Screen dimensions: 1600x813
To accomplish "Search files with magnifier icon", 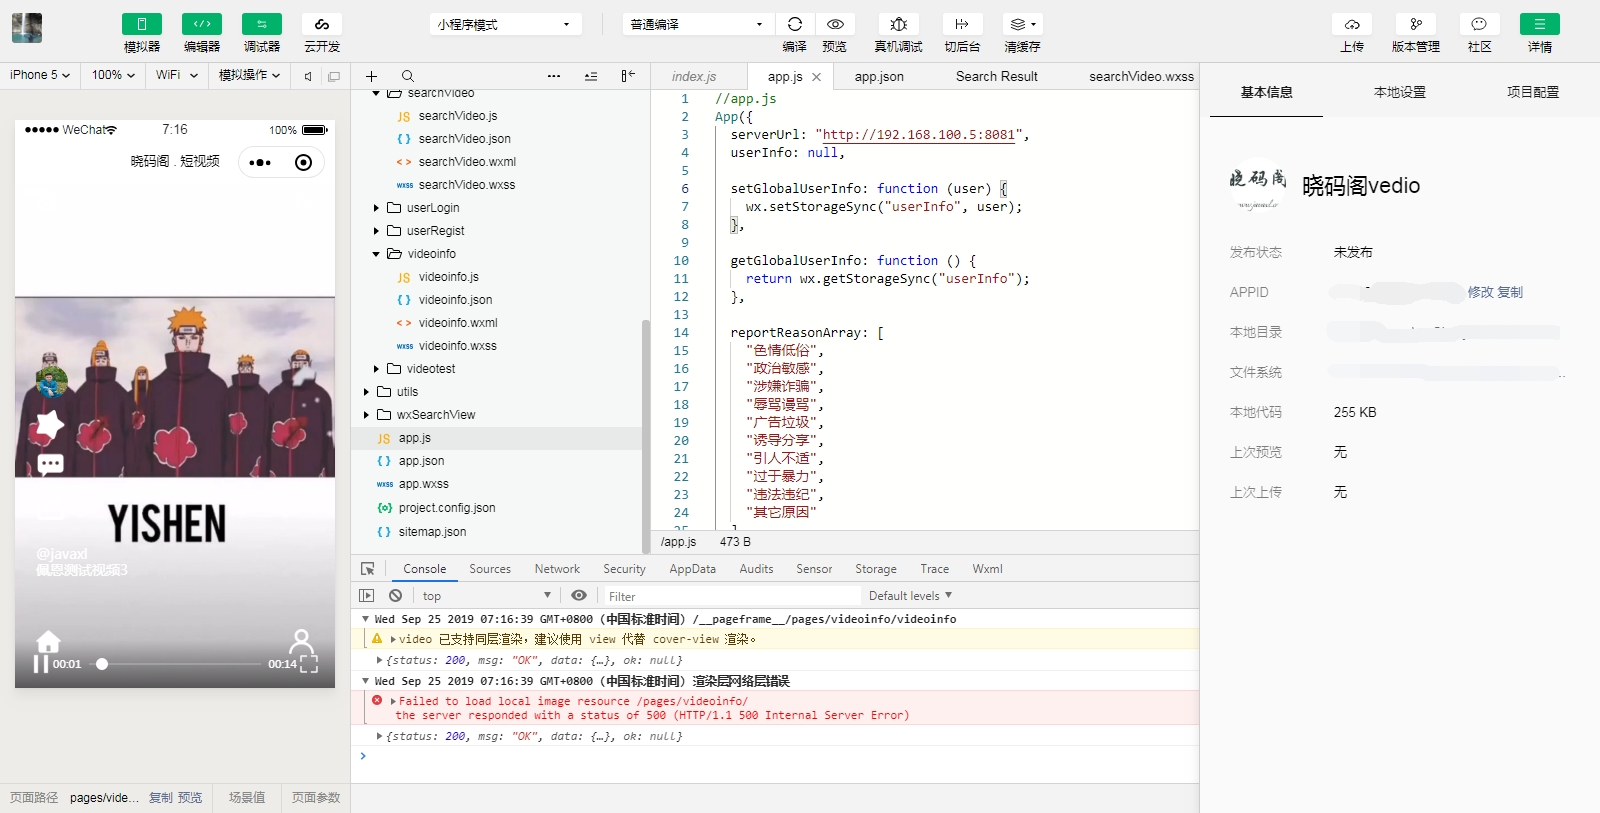I will coord(408,76).
